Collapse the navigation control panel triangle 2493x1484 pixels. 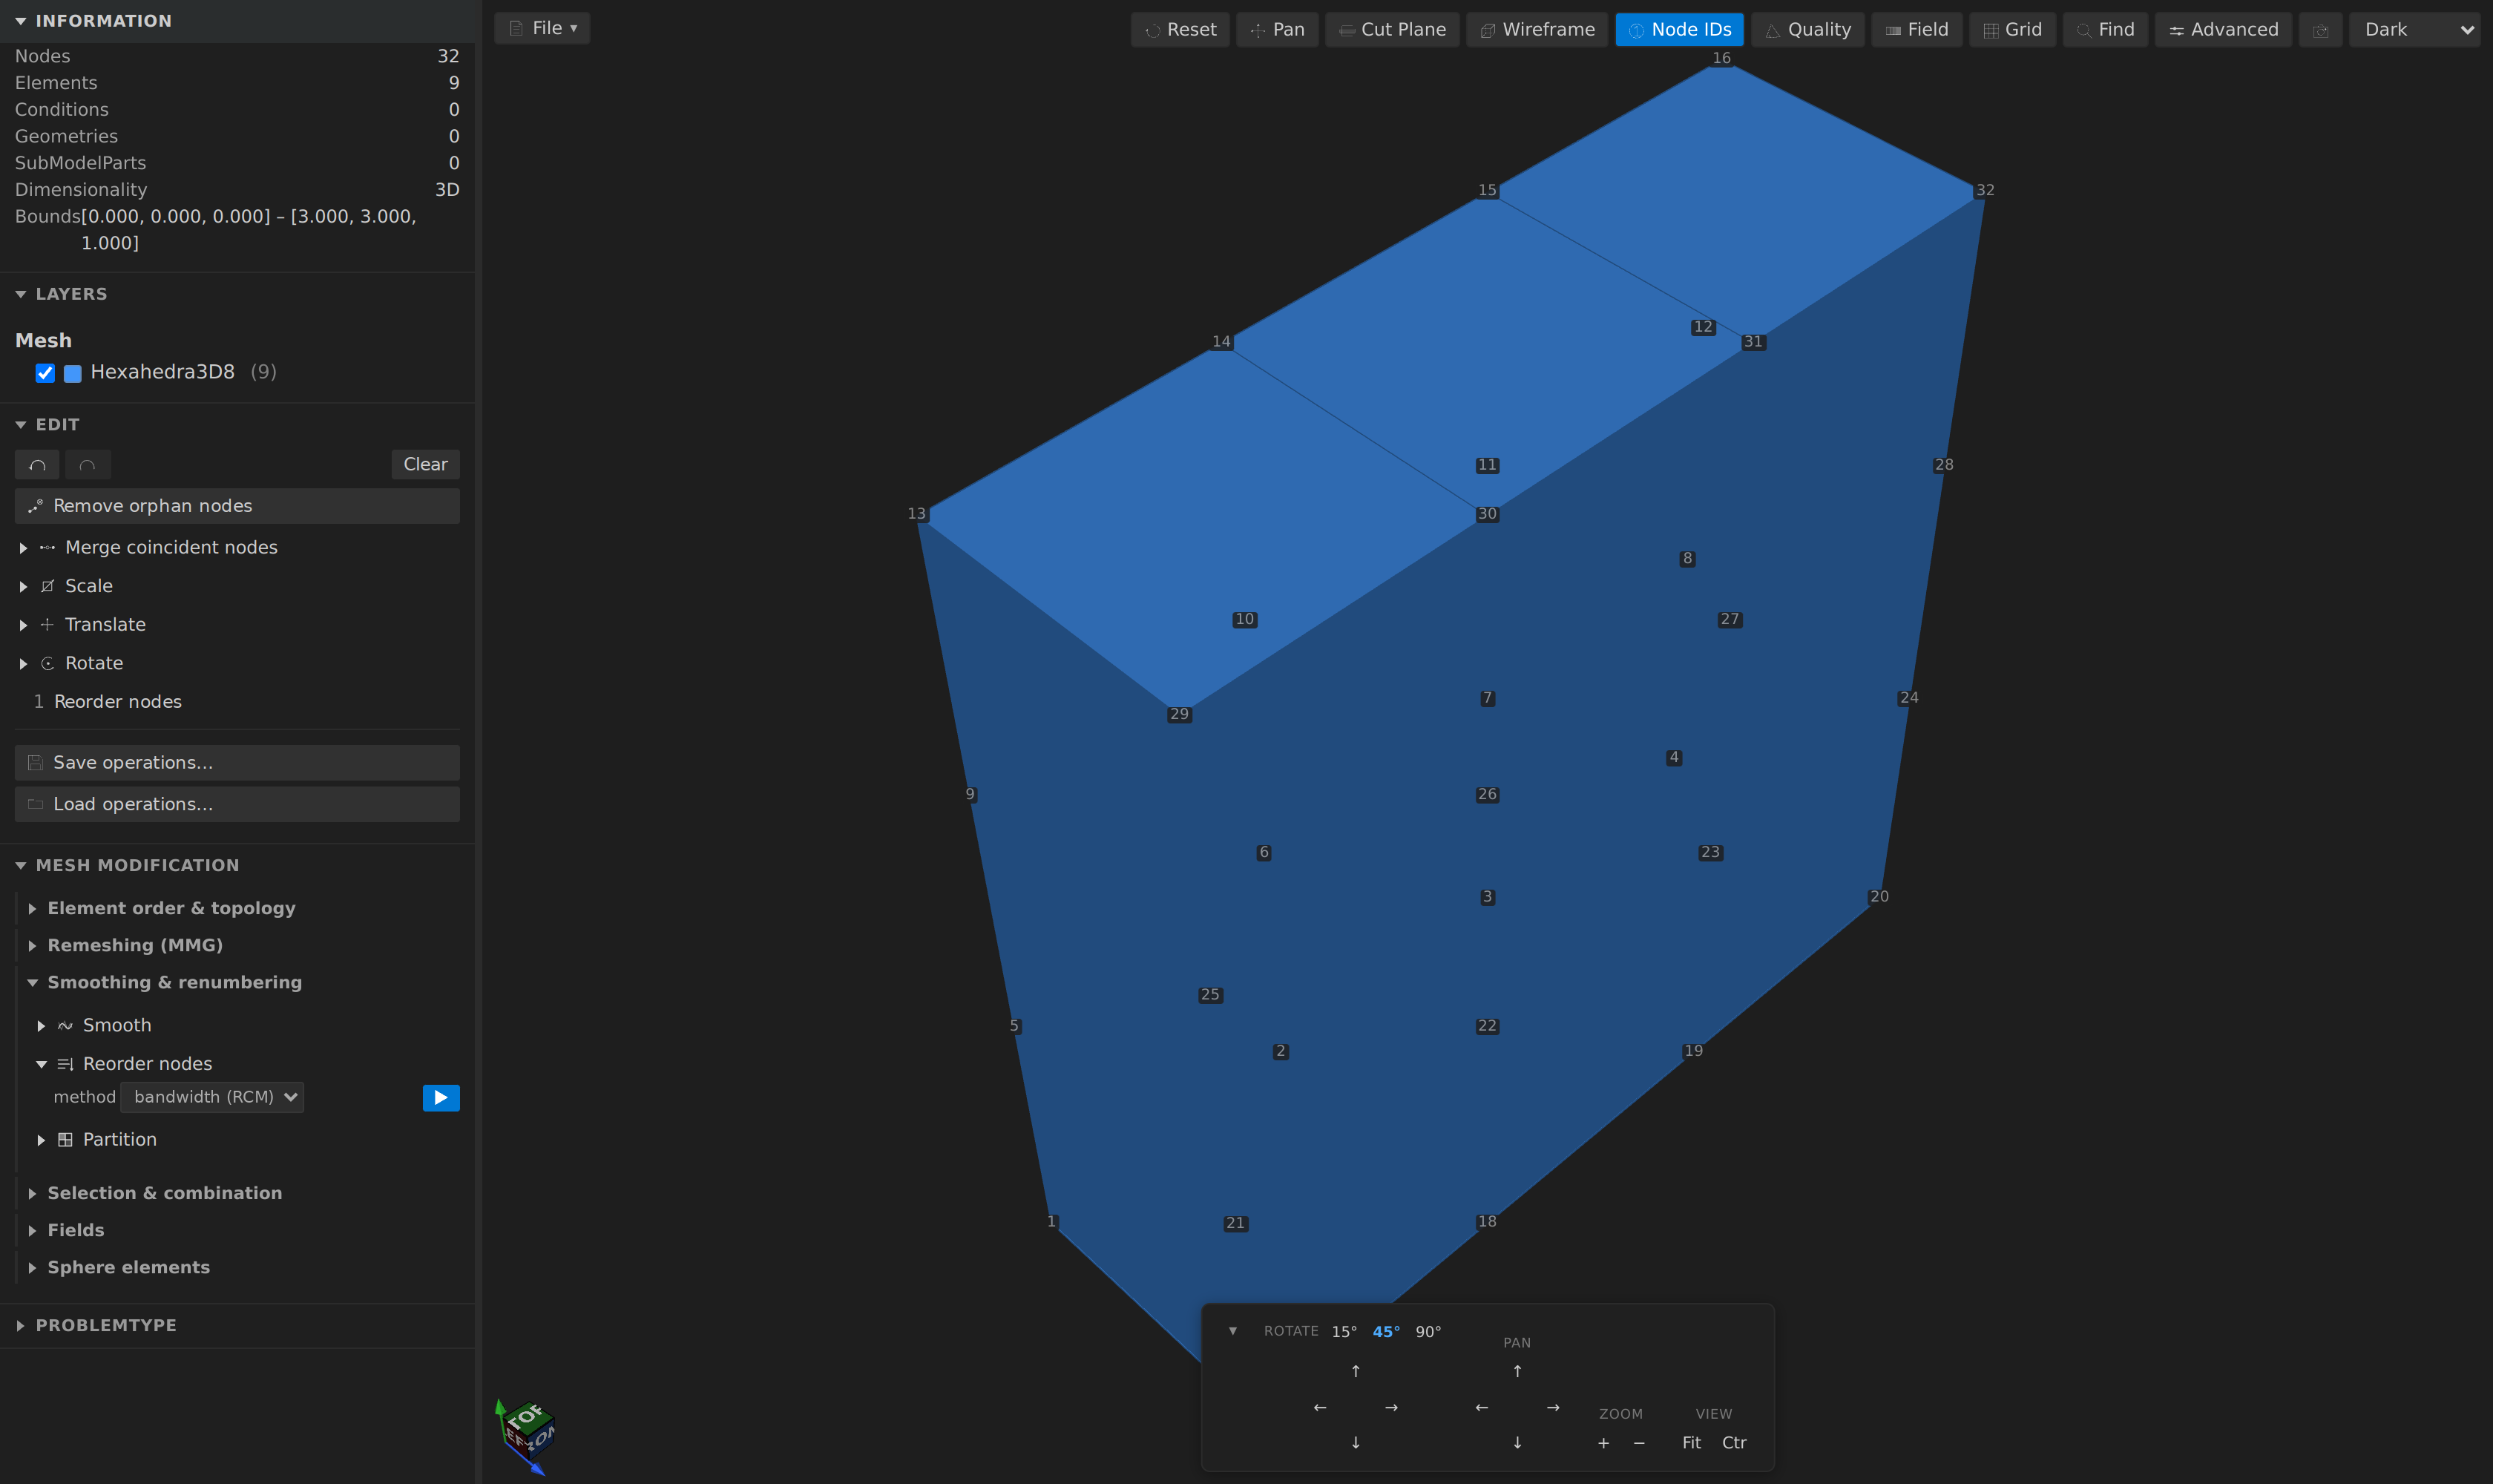coord(1233,1331)
